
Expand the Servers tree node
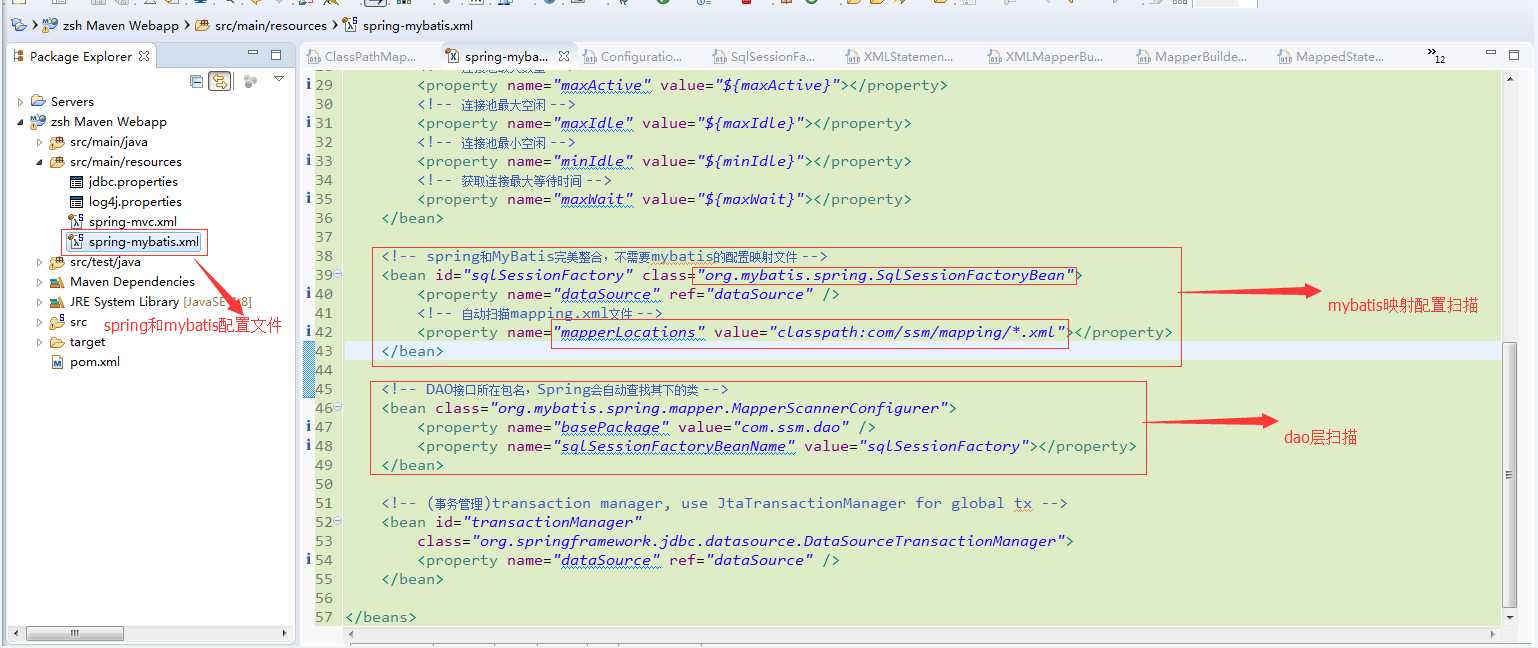click(x=20, y=102)
